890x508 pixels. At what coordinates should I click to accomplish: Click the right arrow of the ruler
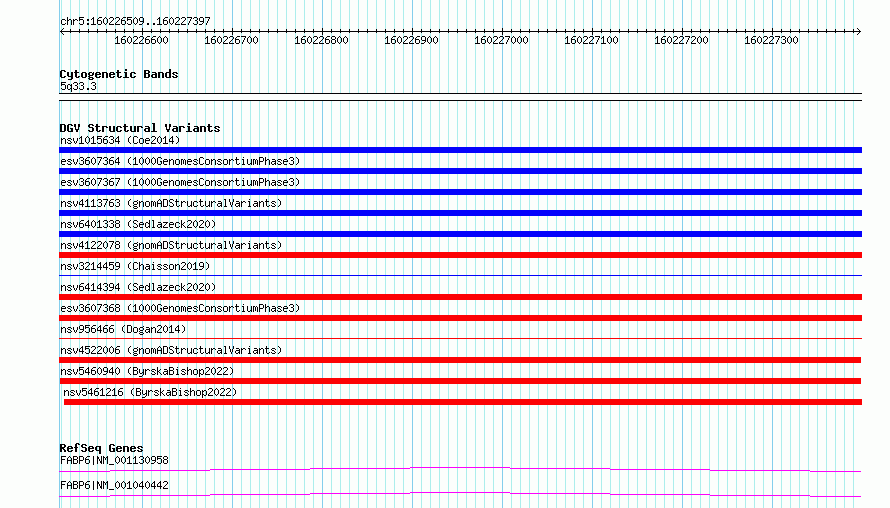(x=858, y=32)
